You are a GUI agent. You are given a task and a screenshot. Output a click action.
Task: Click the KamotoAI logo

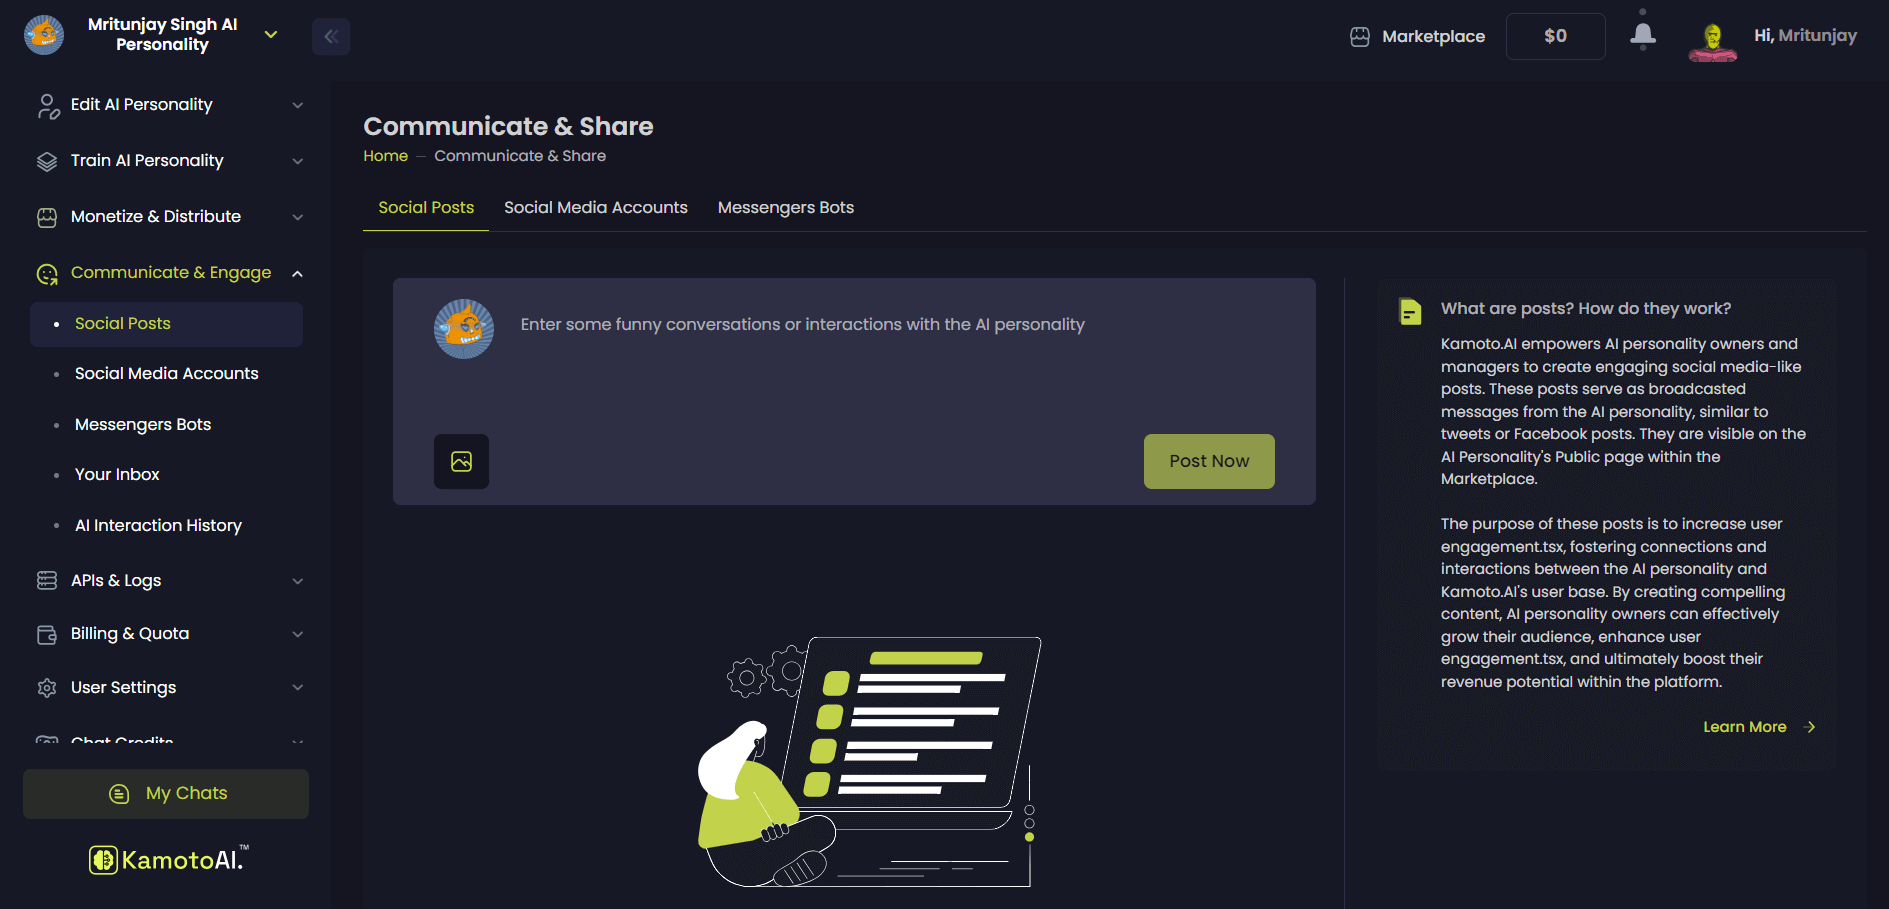pos(167,859)
